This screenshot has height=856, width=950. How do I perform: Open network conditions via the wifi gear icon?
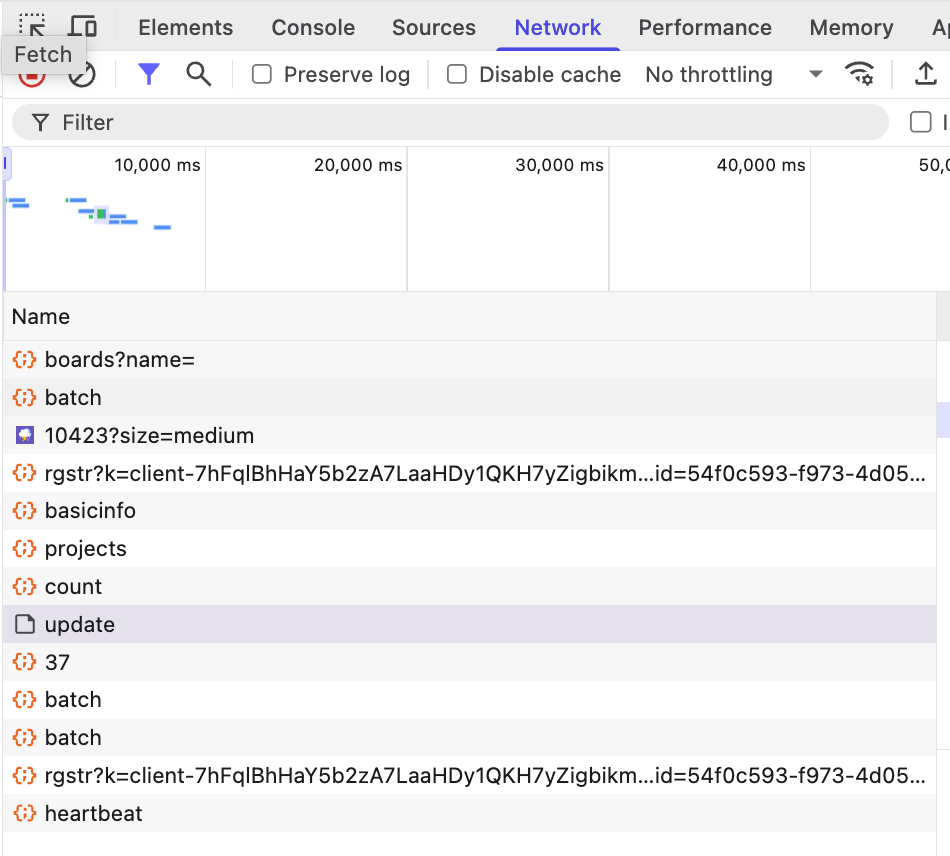tap(862, 74)
